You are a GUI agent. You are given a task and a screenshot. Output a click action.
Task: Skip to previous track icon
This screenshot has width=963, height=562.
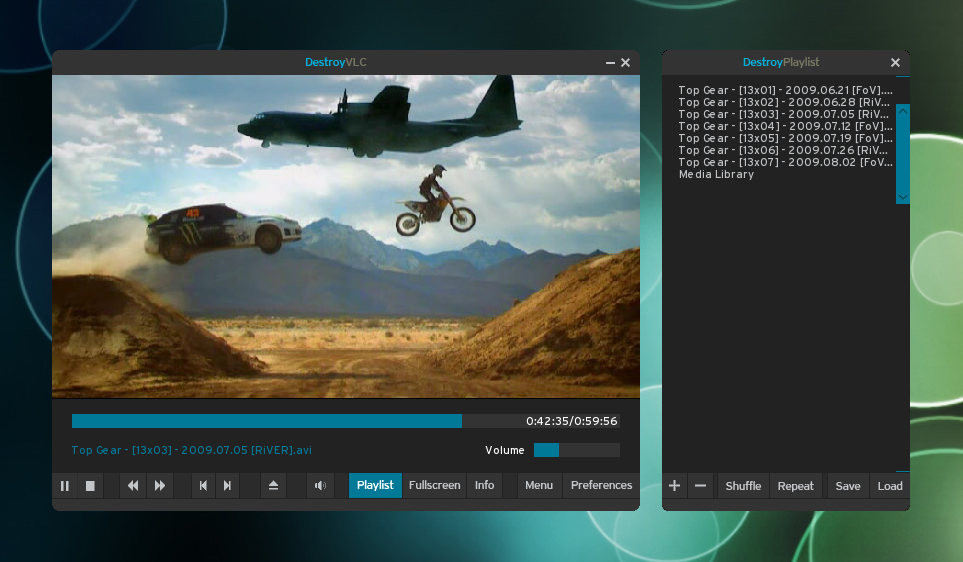coord(203,486)
